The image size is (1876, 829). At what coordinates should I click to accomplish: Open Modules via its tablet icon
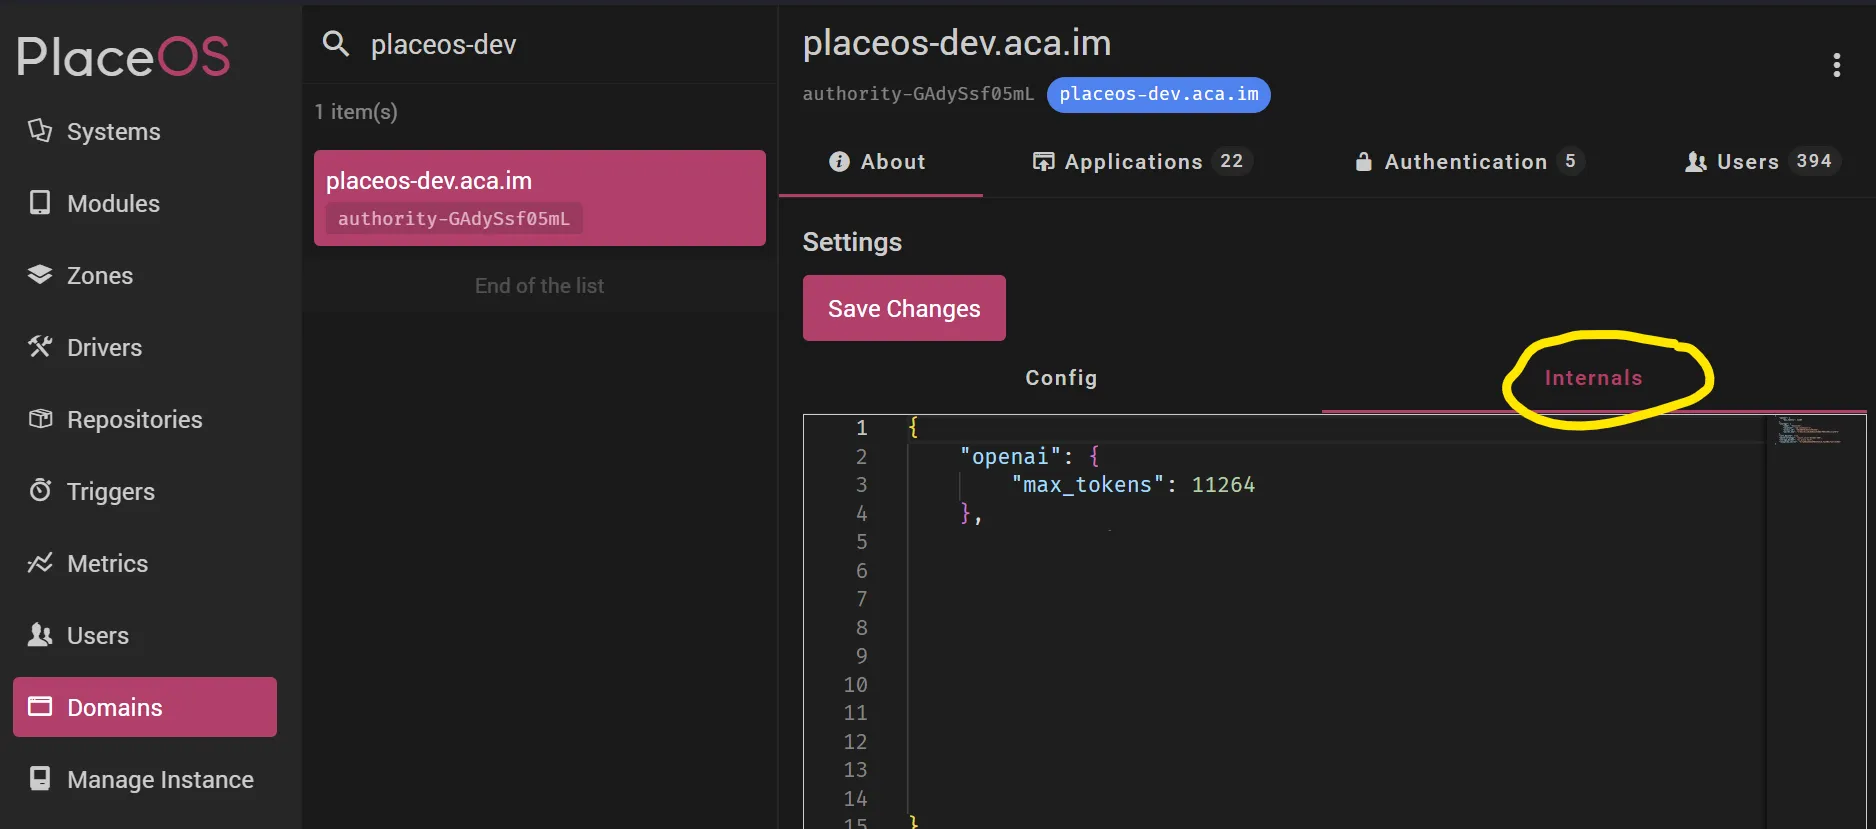tap(40, 203)
